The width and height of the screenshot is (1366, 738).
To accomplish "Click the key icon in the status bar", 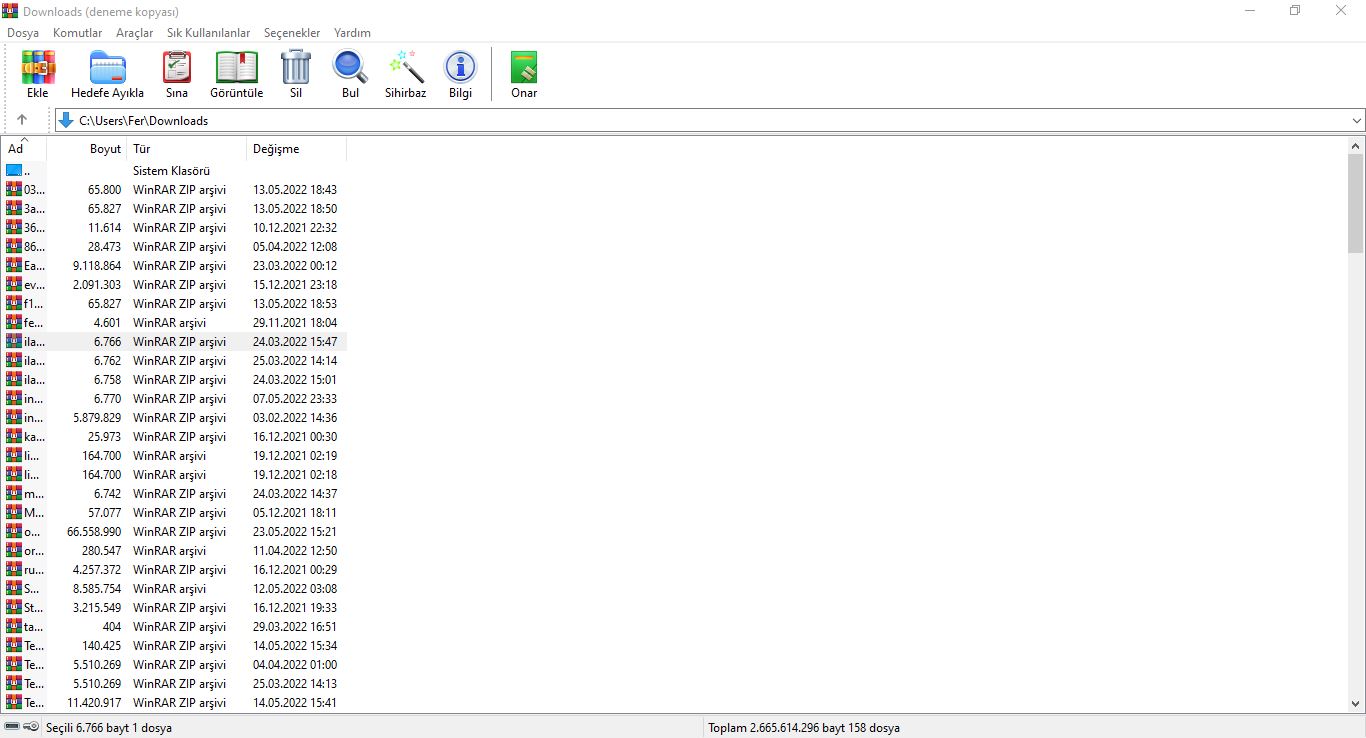I will 31,727.
